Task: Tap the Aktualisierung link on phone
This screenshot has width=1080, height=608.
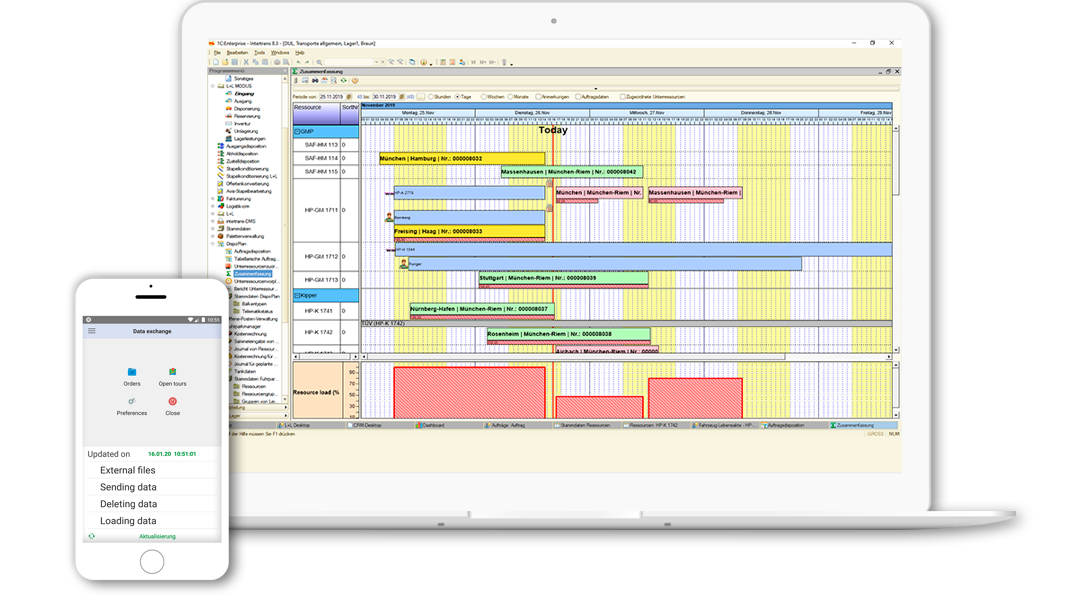Action: (x=157, y=536)
